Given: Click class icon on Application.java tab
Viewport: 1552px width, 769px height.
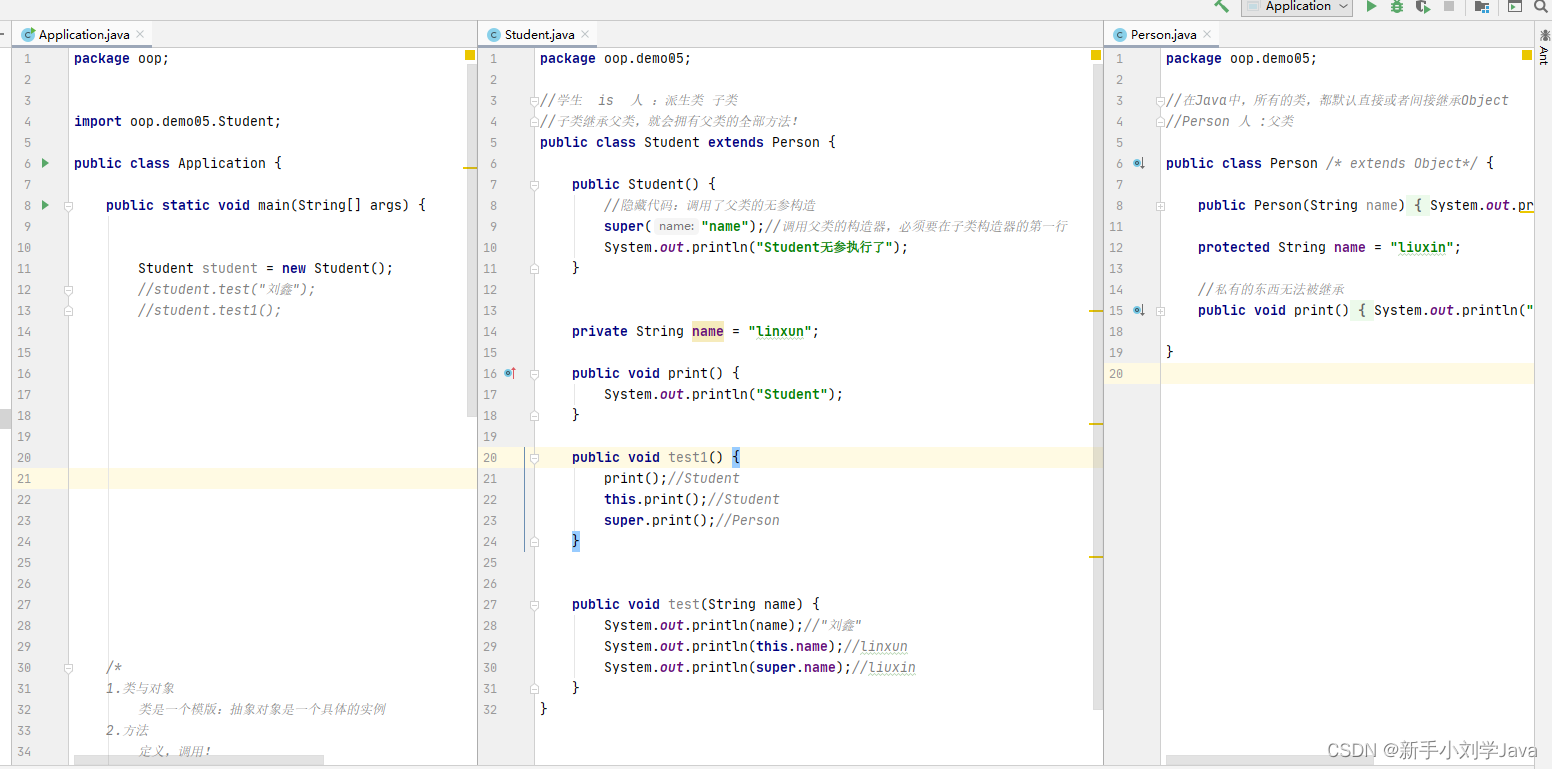Looking at the screenshot, I should [x=28, y=35].
